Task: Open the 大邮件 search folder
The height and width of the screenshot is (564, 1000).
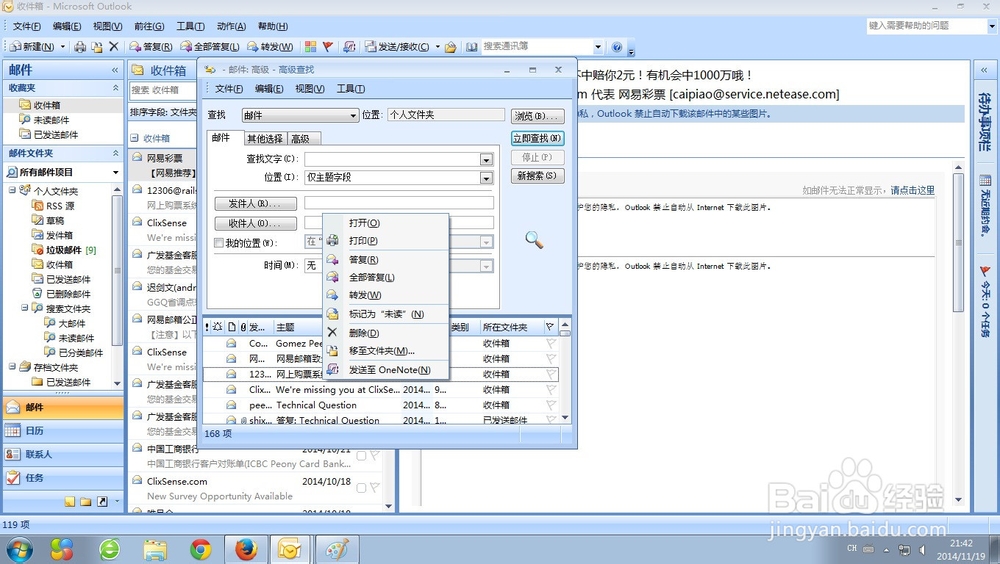Action: click(x=65, y=323)
